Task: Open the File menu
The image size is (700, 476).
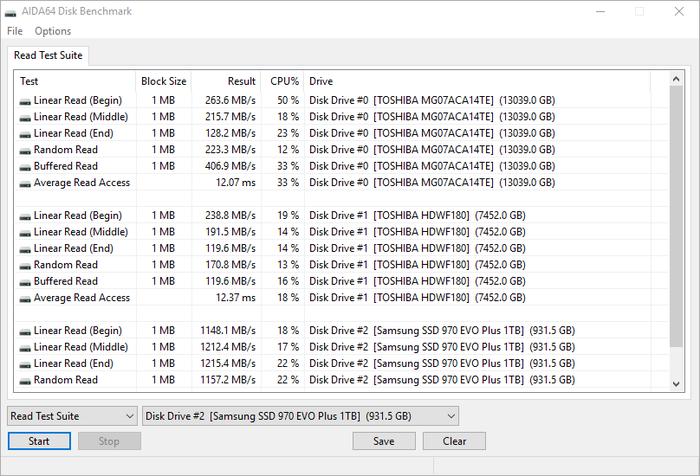Action: pyautogui.click(x=15, y=31)
